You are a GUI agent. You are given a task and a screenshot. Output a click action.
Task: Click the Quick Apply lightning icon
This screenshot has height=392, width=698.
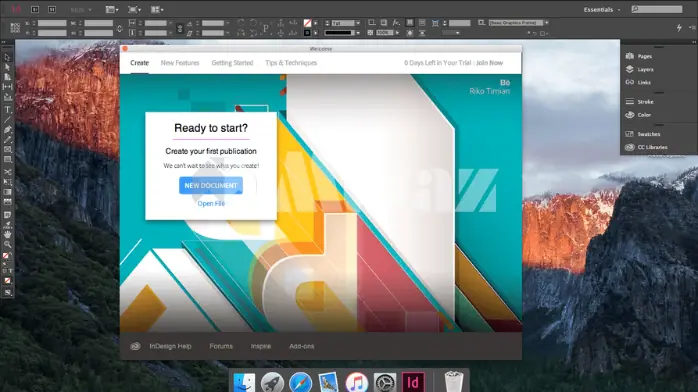pos(679,28)
